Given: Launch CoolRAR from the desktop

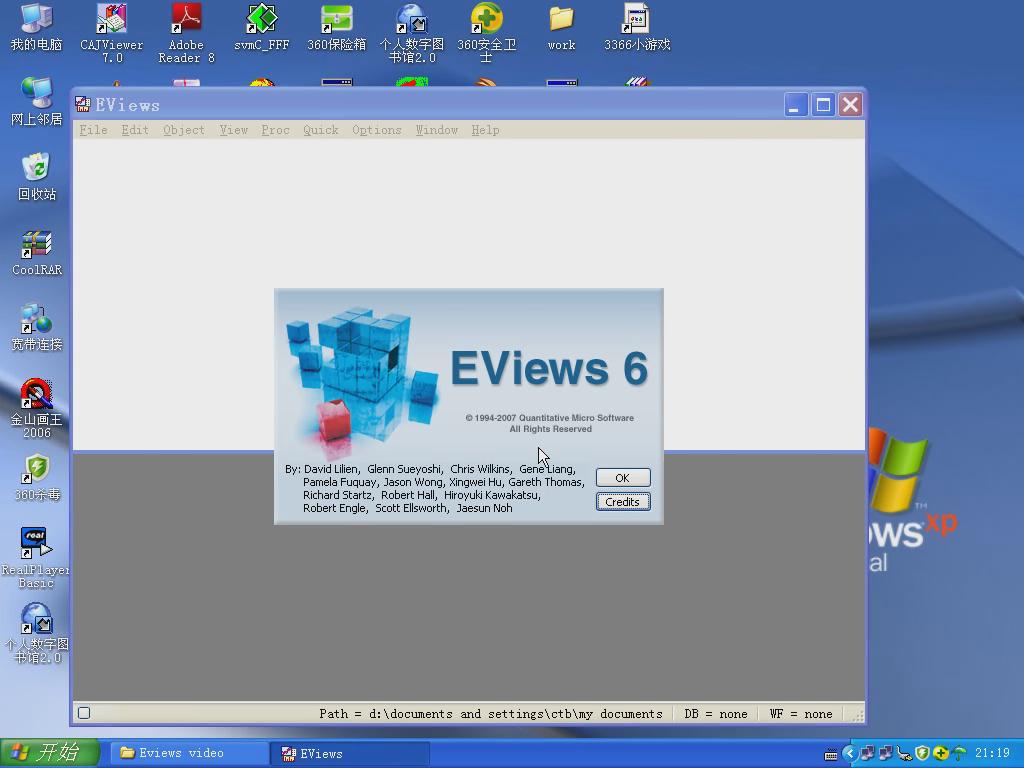Looking at the screenshot, I should click(37, 253).
